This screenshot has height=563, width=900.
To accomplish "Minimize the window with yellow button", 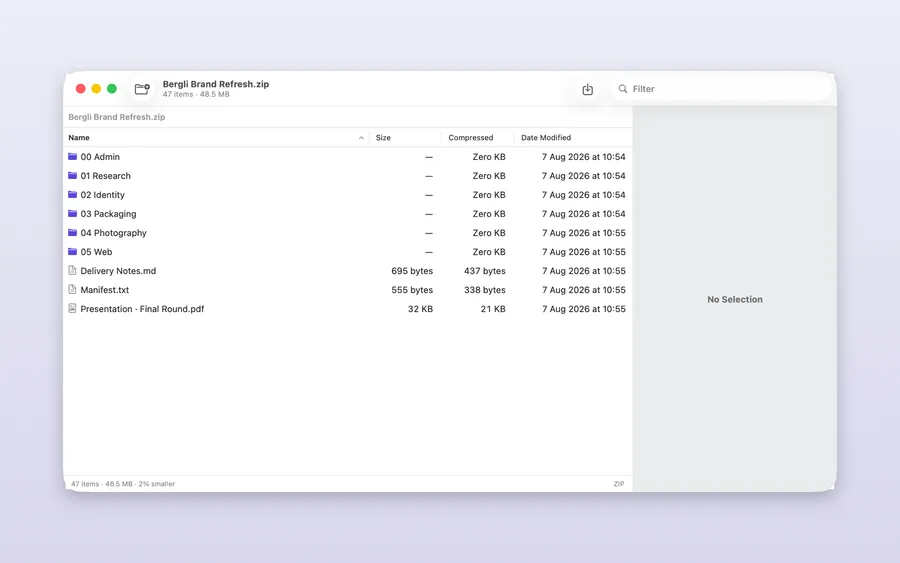I will pos(96,88).
